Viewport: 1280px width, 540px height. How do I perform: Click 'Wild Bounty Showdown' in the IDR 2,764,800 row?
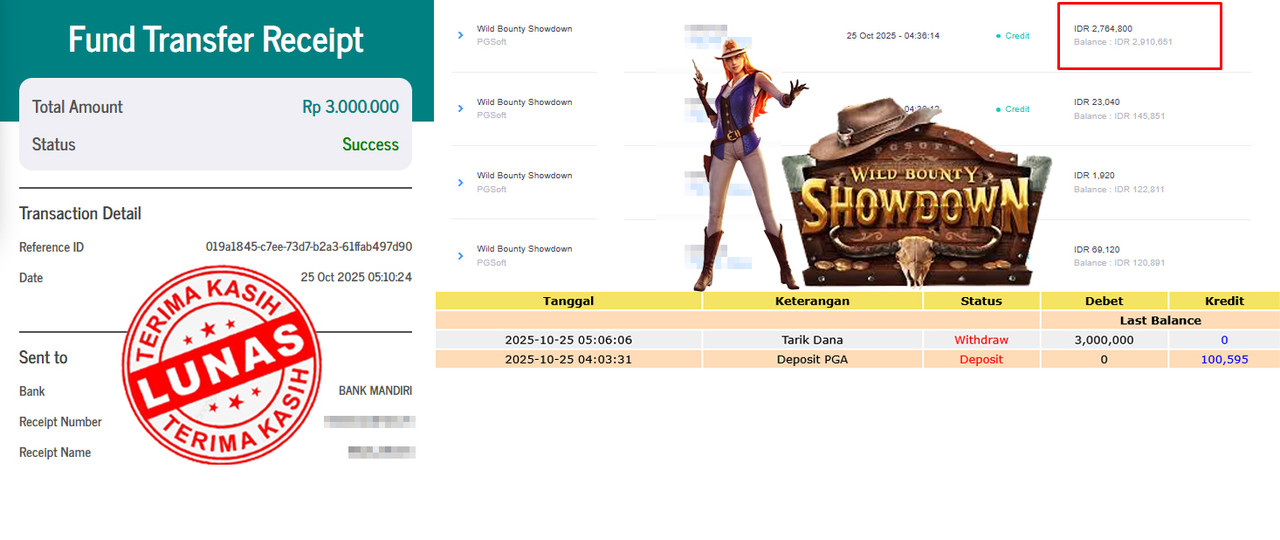(524, 29)
